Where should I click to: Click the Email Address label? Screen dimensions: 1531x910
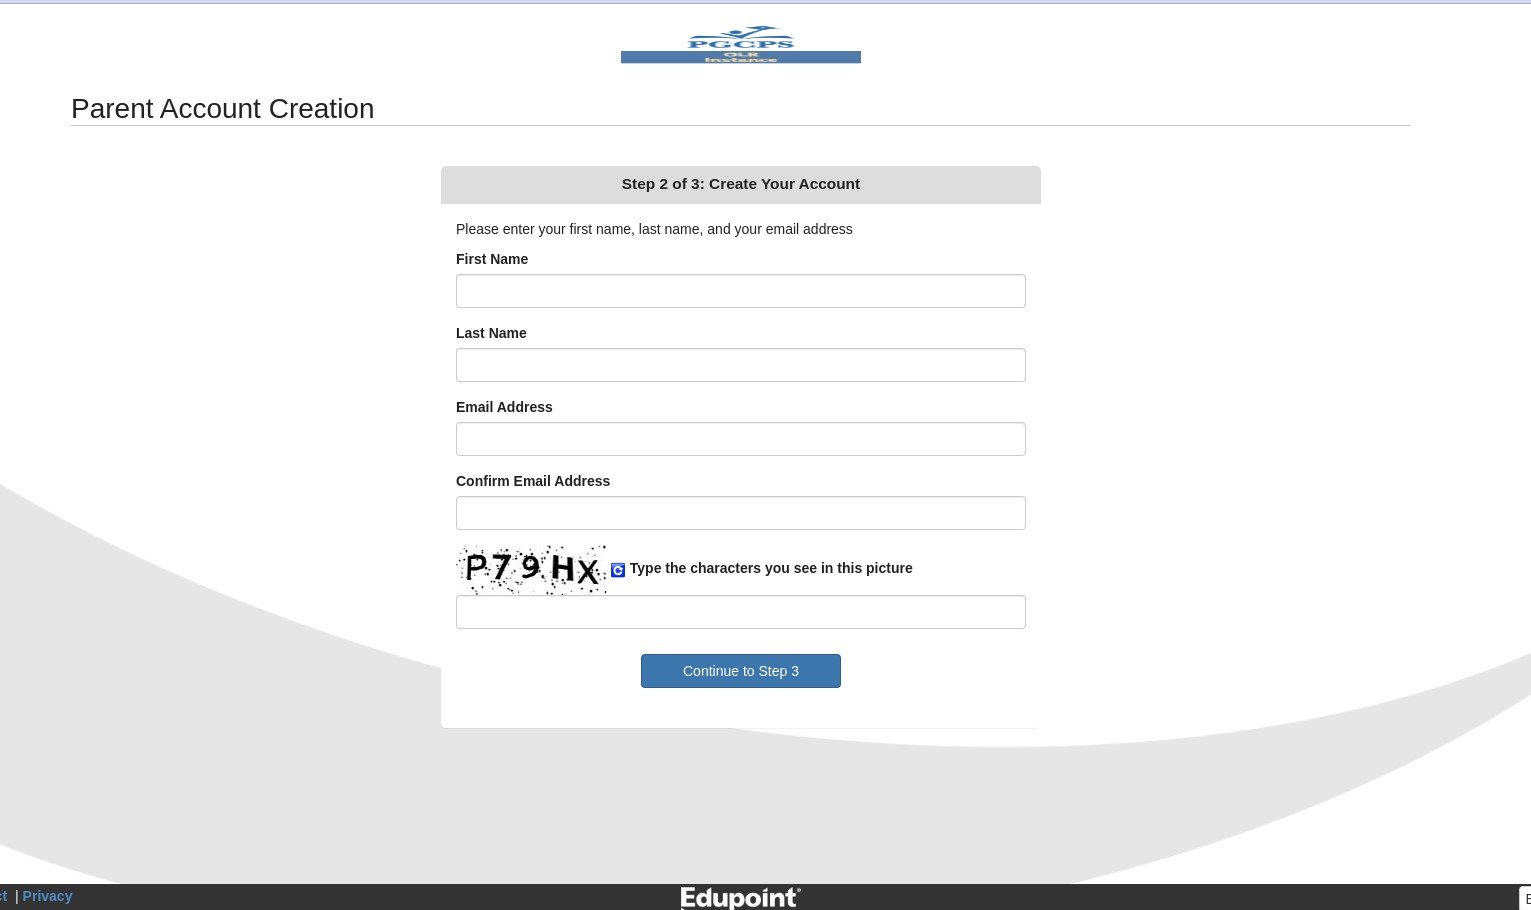[x=504, y=407]
